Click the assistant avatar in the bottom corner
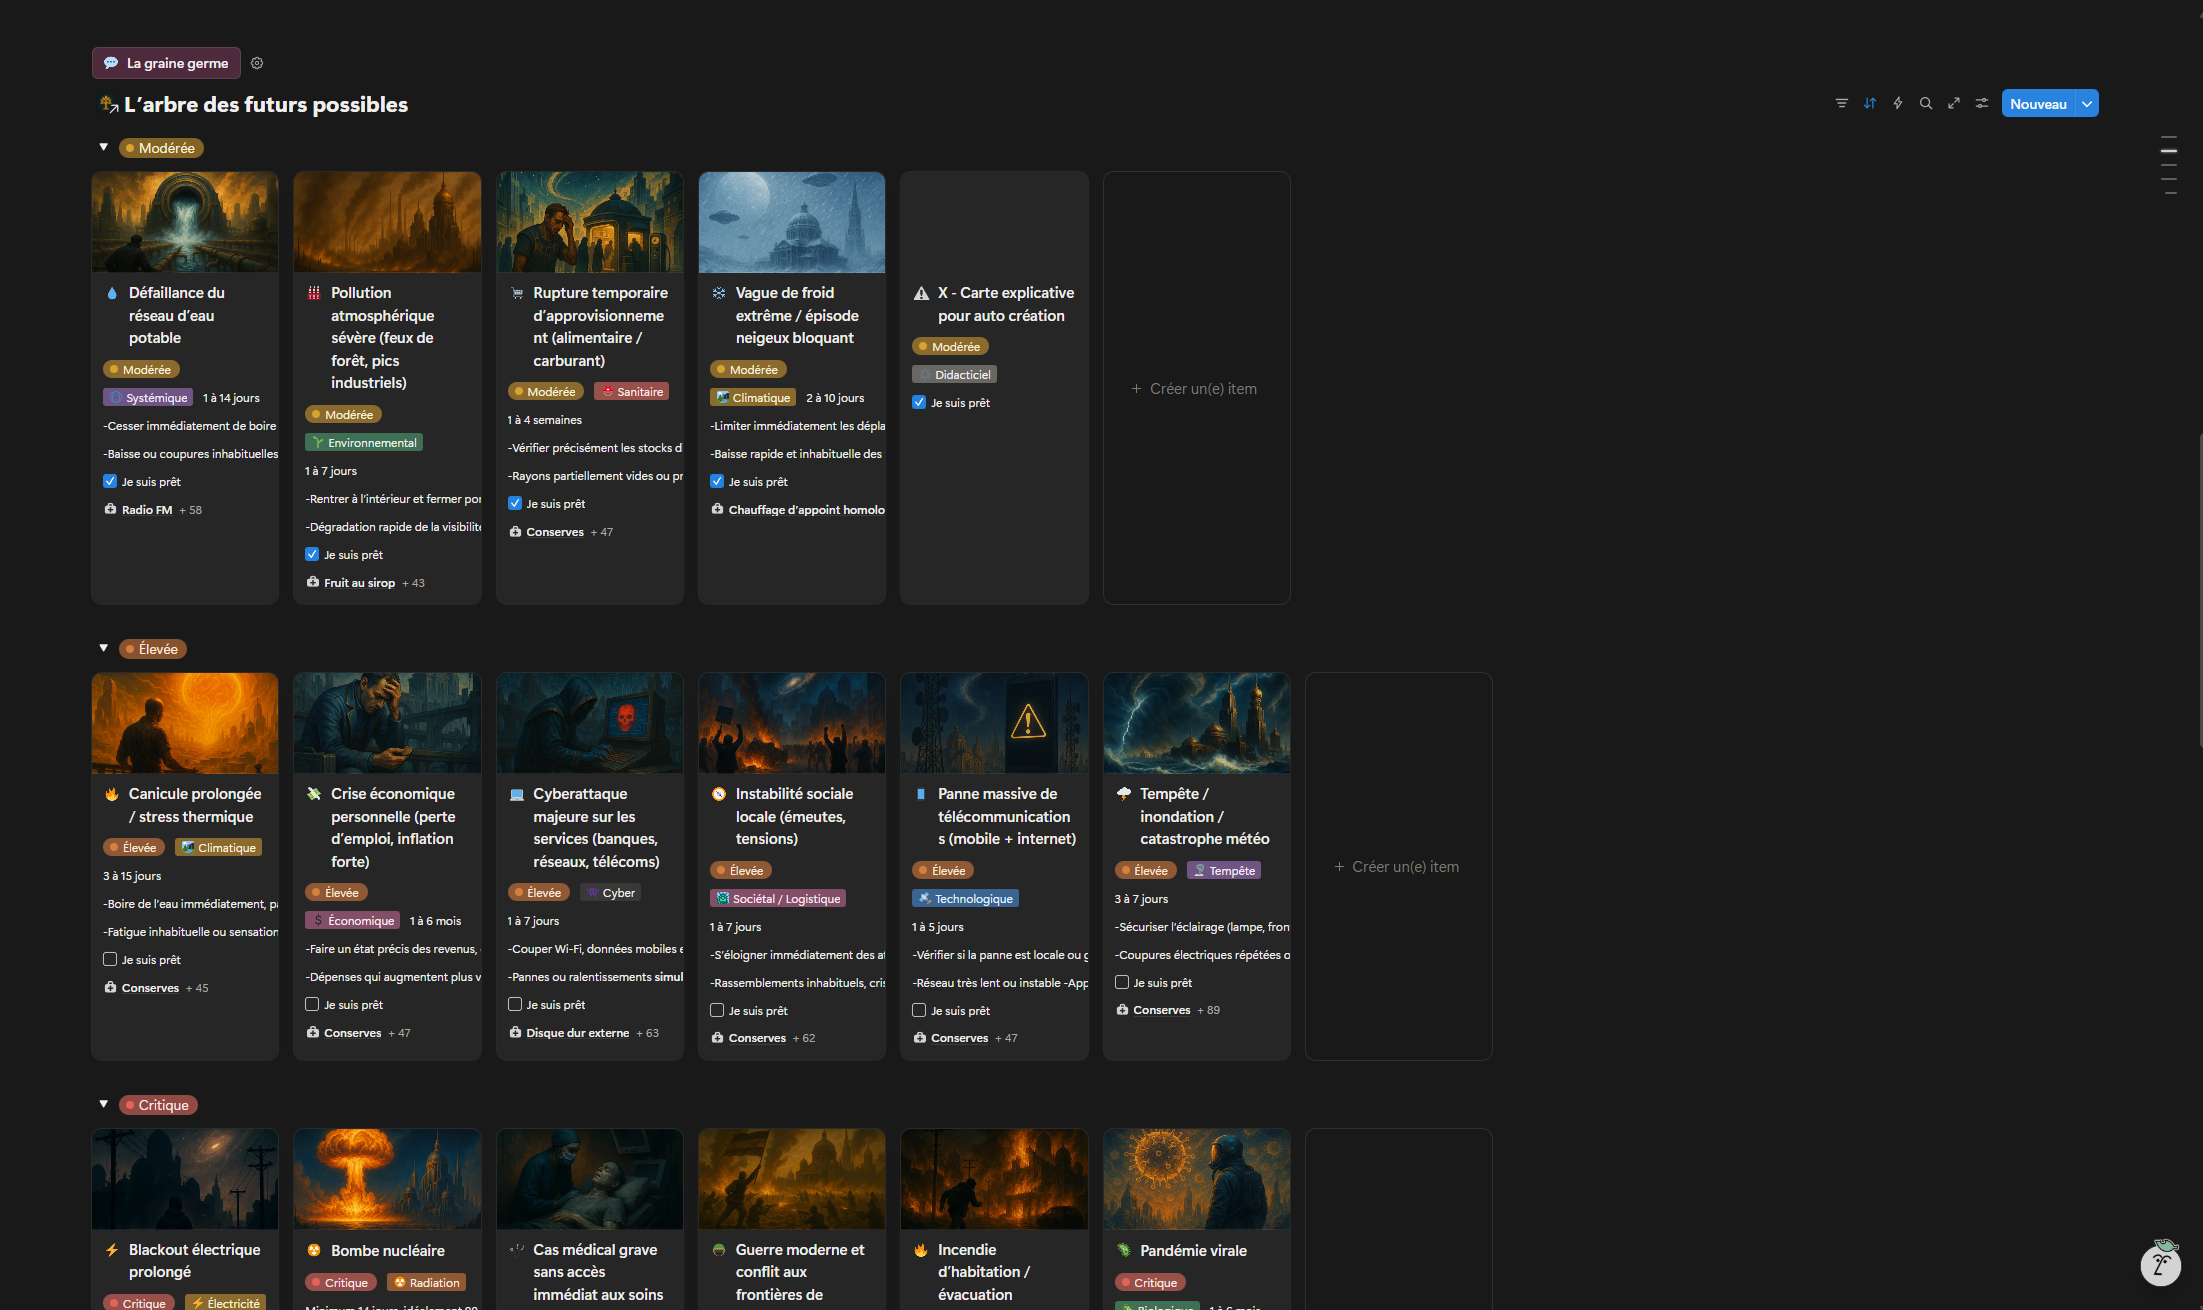The width and height of the screenshot is (2203, 1310). point(2160,1264)
